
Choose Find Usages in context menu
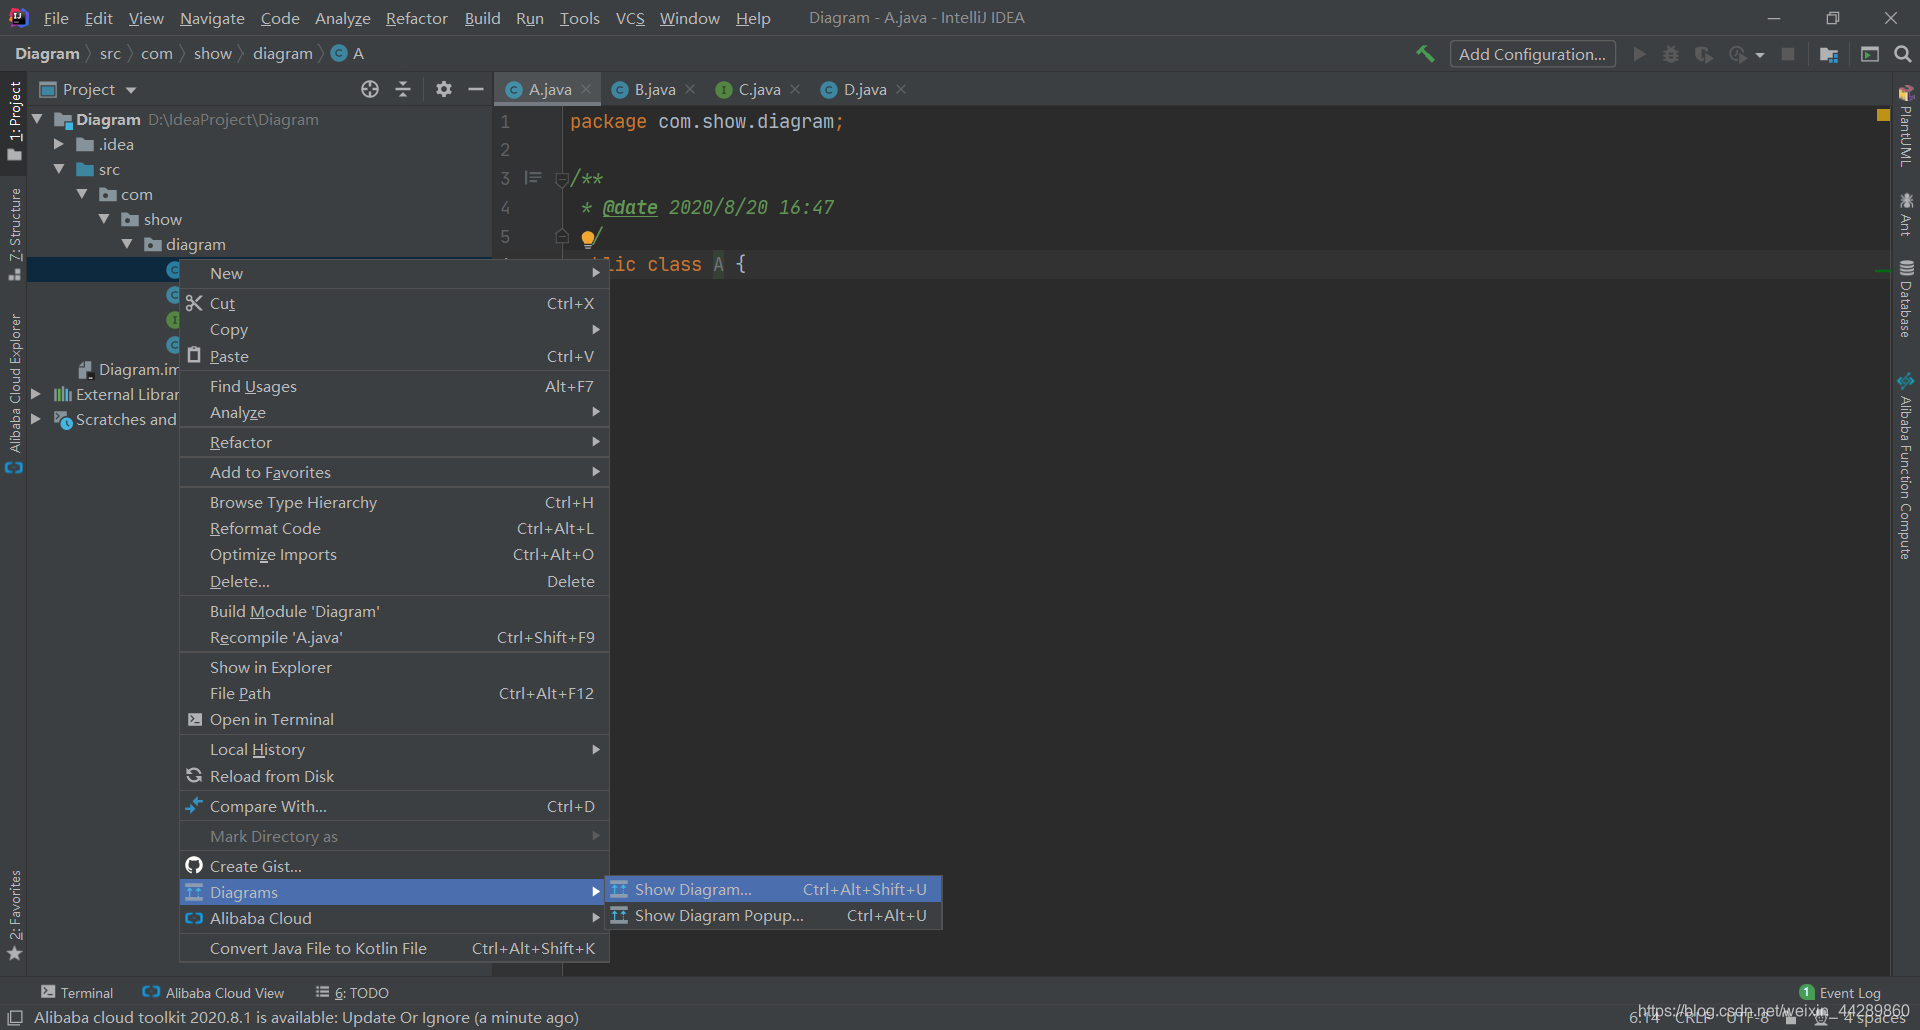tap(394, 386)
